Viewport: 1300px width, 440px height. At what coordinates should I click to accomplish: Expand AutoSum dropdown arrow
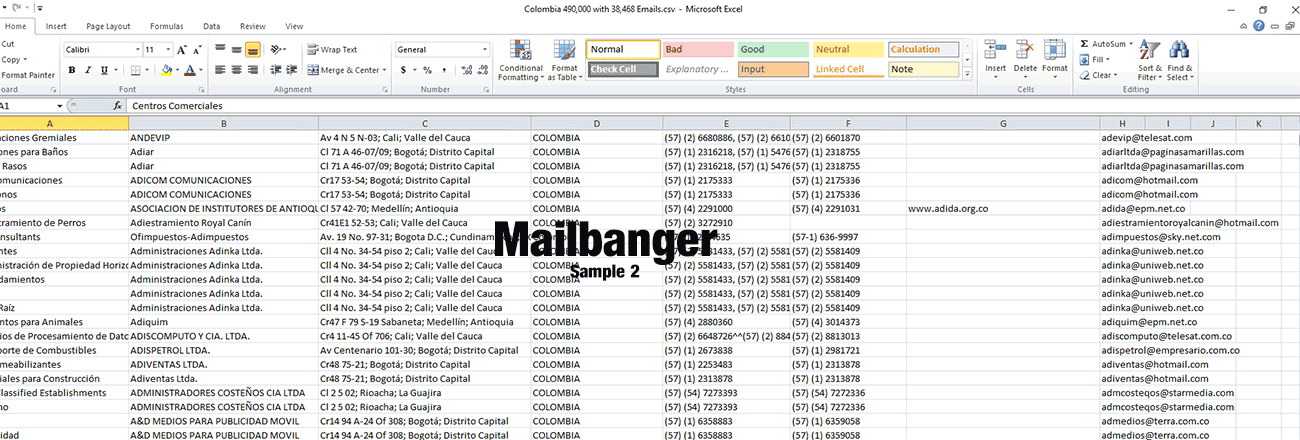coord(1130,44)
